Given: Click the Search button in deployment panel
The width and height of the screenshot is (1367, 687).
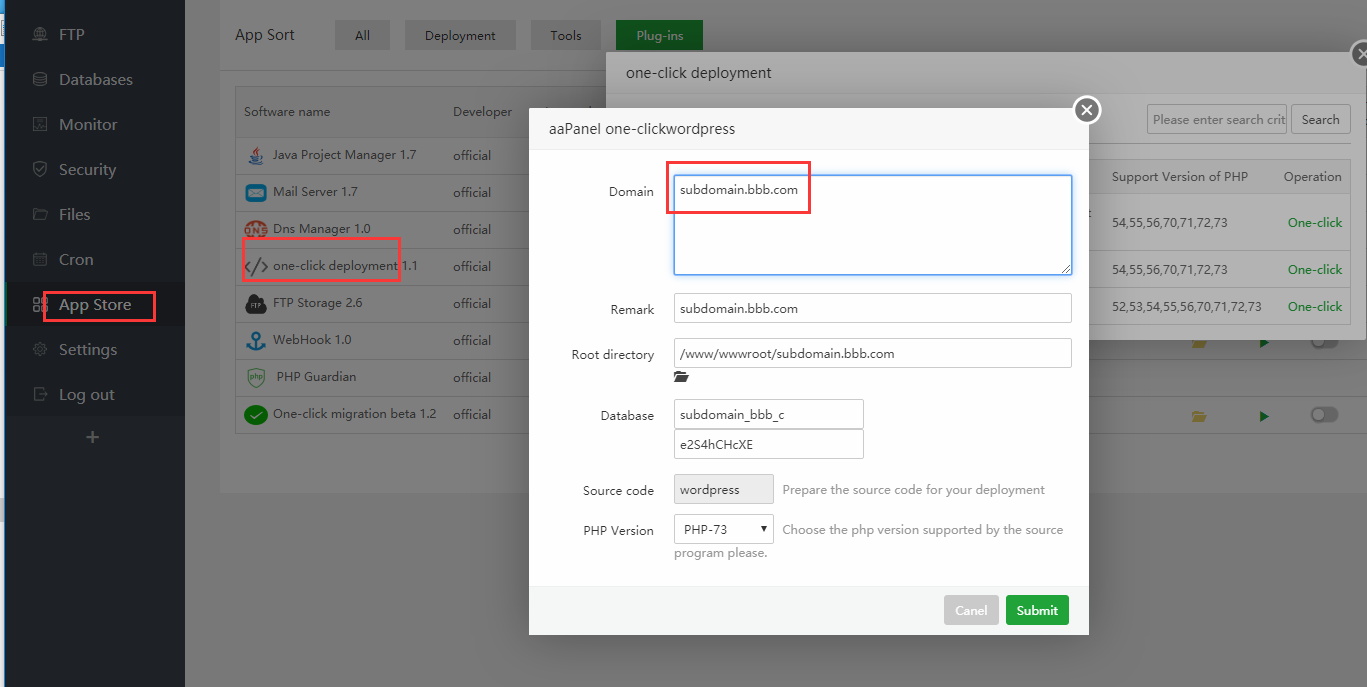Looking at the screenshot, I should pos(1320,119).
